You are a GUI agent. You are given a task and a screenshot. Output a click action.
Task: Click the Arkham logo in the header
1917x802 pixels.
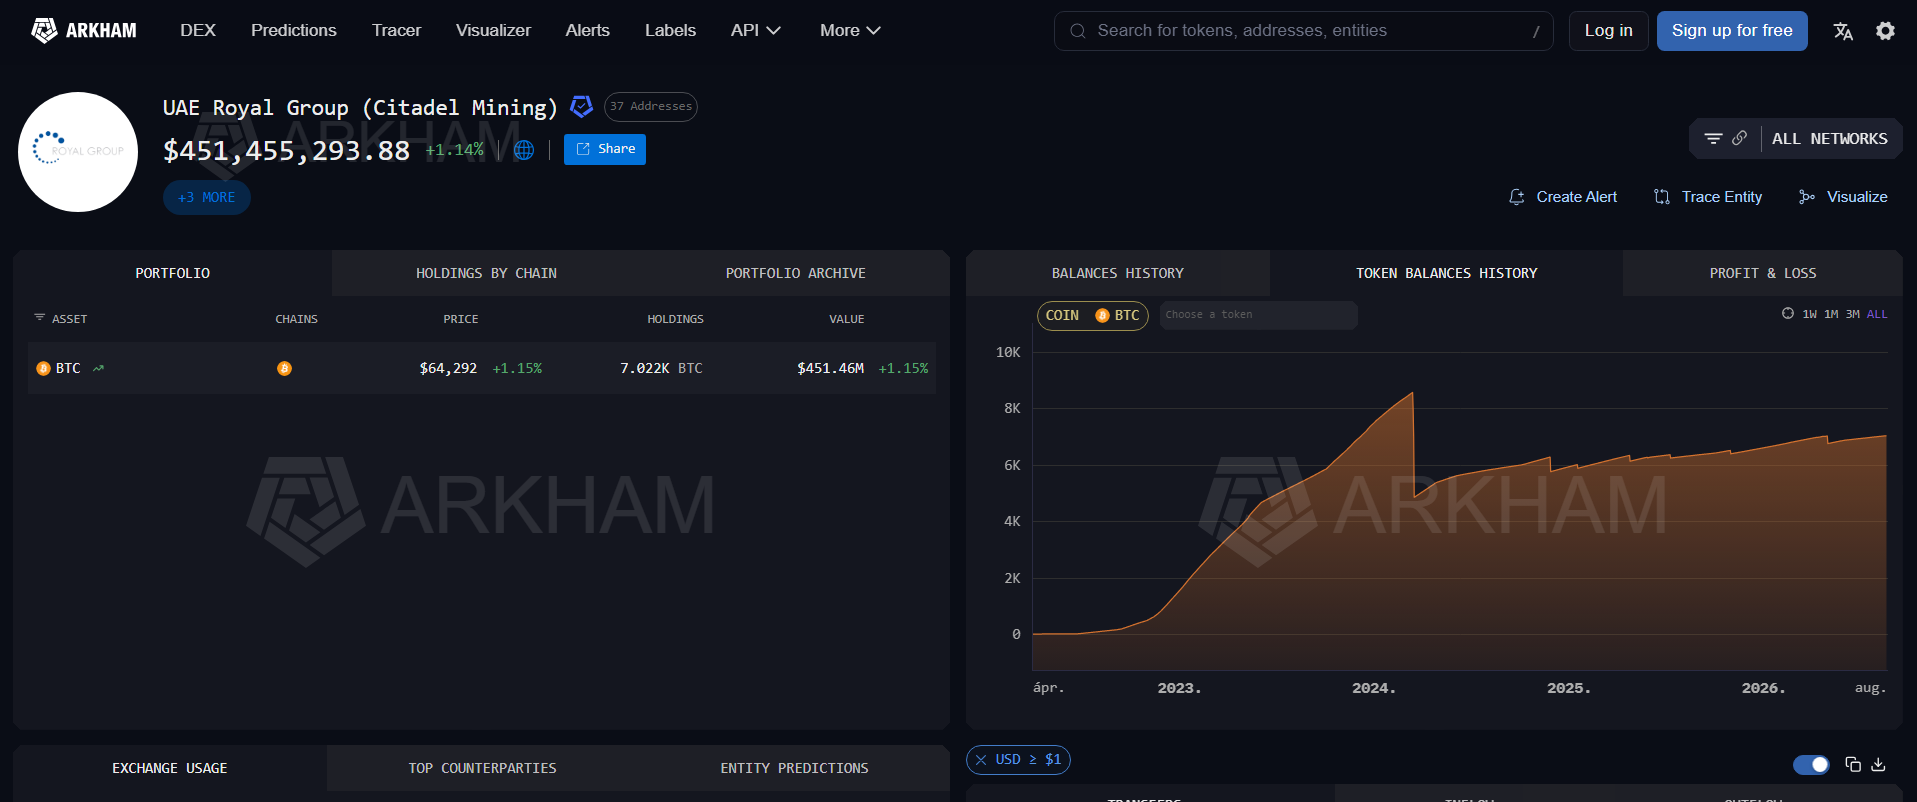84,31
